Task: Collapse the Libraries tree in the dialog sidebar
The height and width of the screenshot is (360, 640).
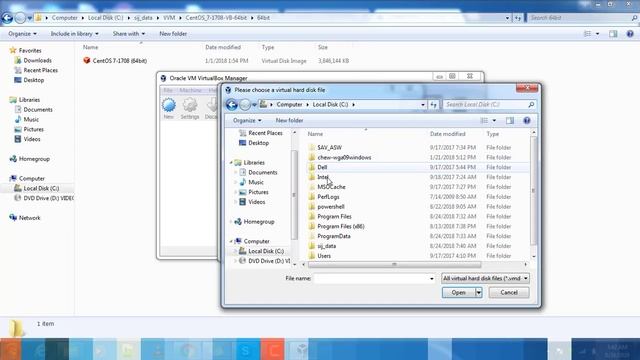Action: click(x=231, y=163)
